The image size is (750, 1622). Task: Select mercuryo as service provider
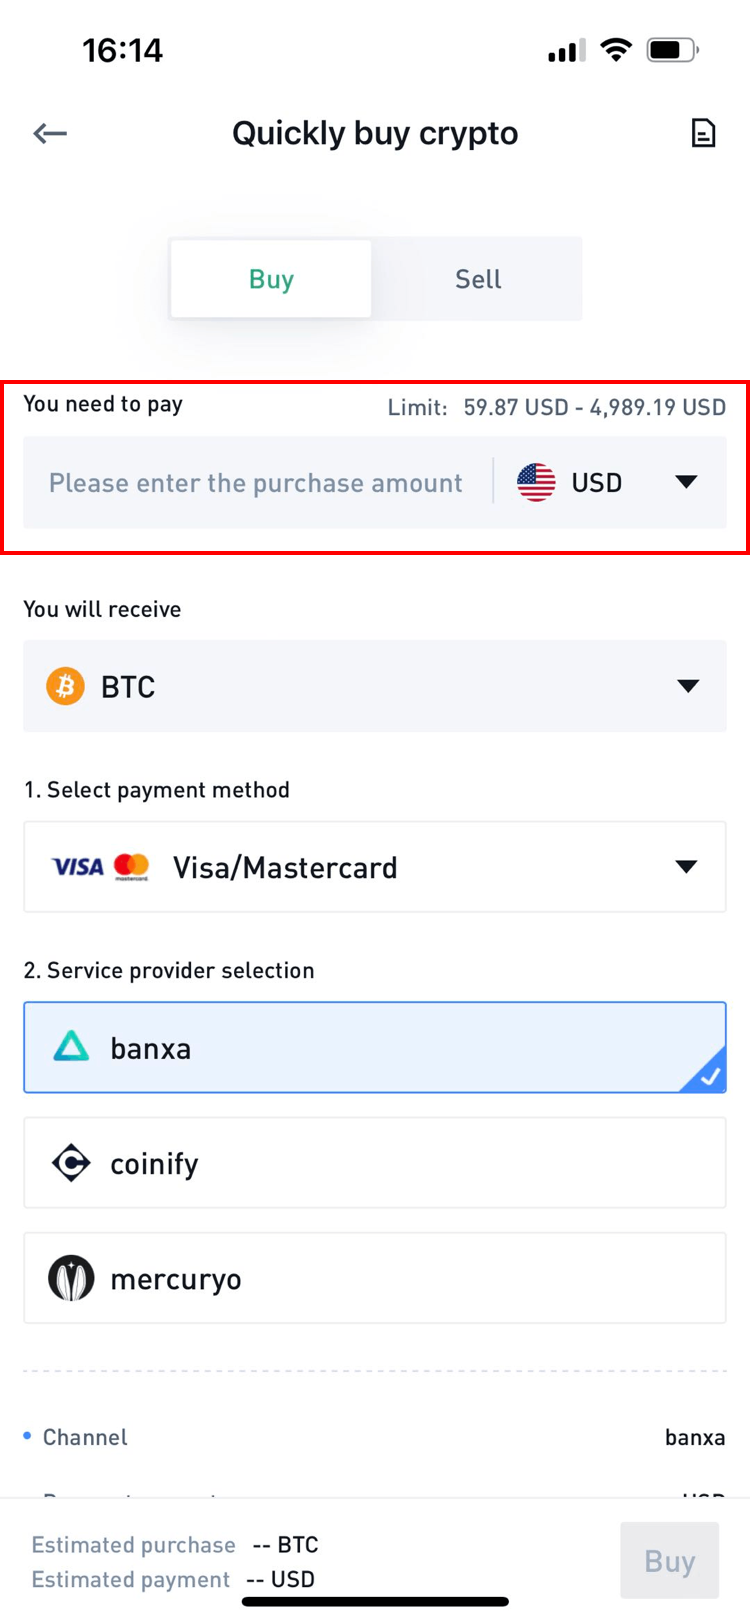(375, 1278)
